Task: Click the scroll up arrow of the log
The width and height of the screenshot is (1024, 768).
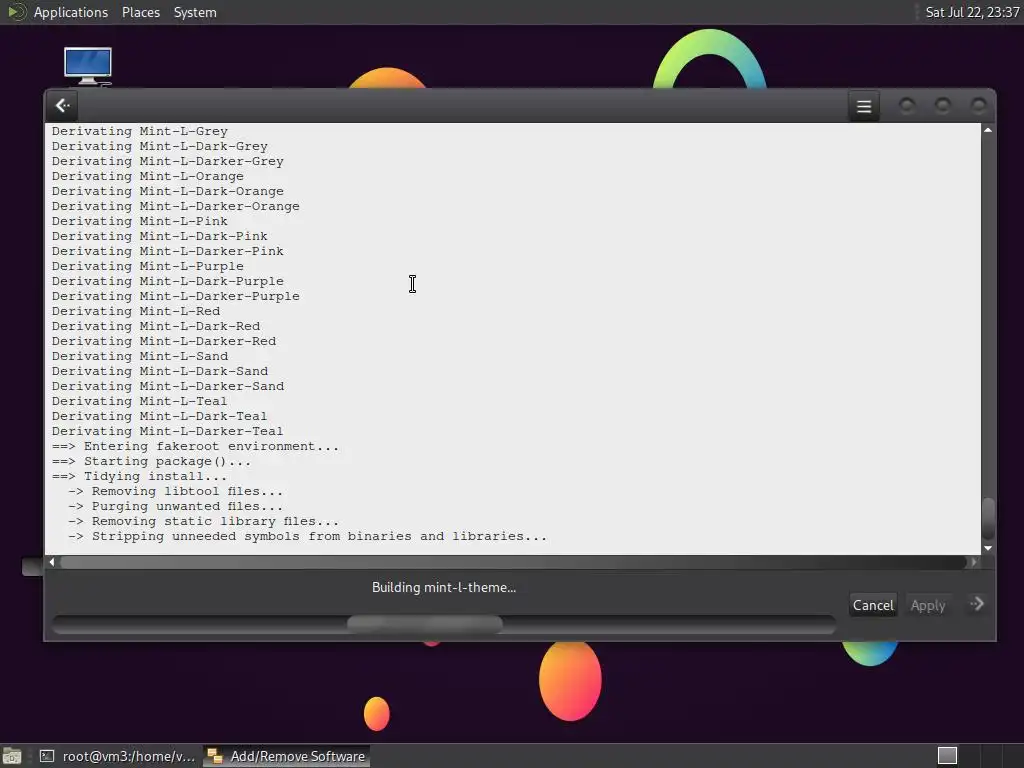Action: pyautogui.click(x=988, y=131)
